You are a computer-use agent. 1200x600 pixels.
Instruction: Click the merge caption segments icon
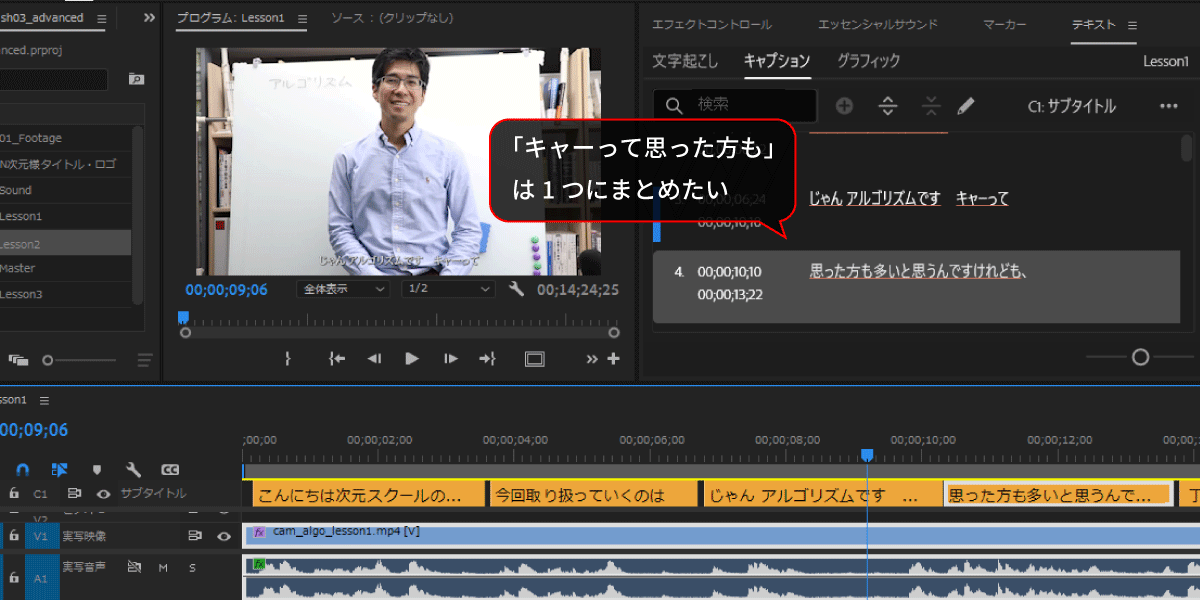930,106
